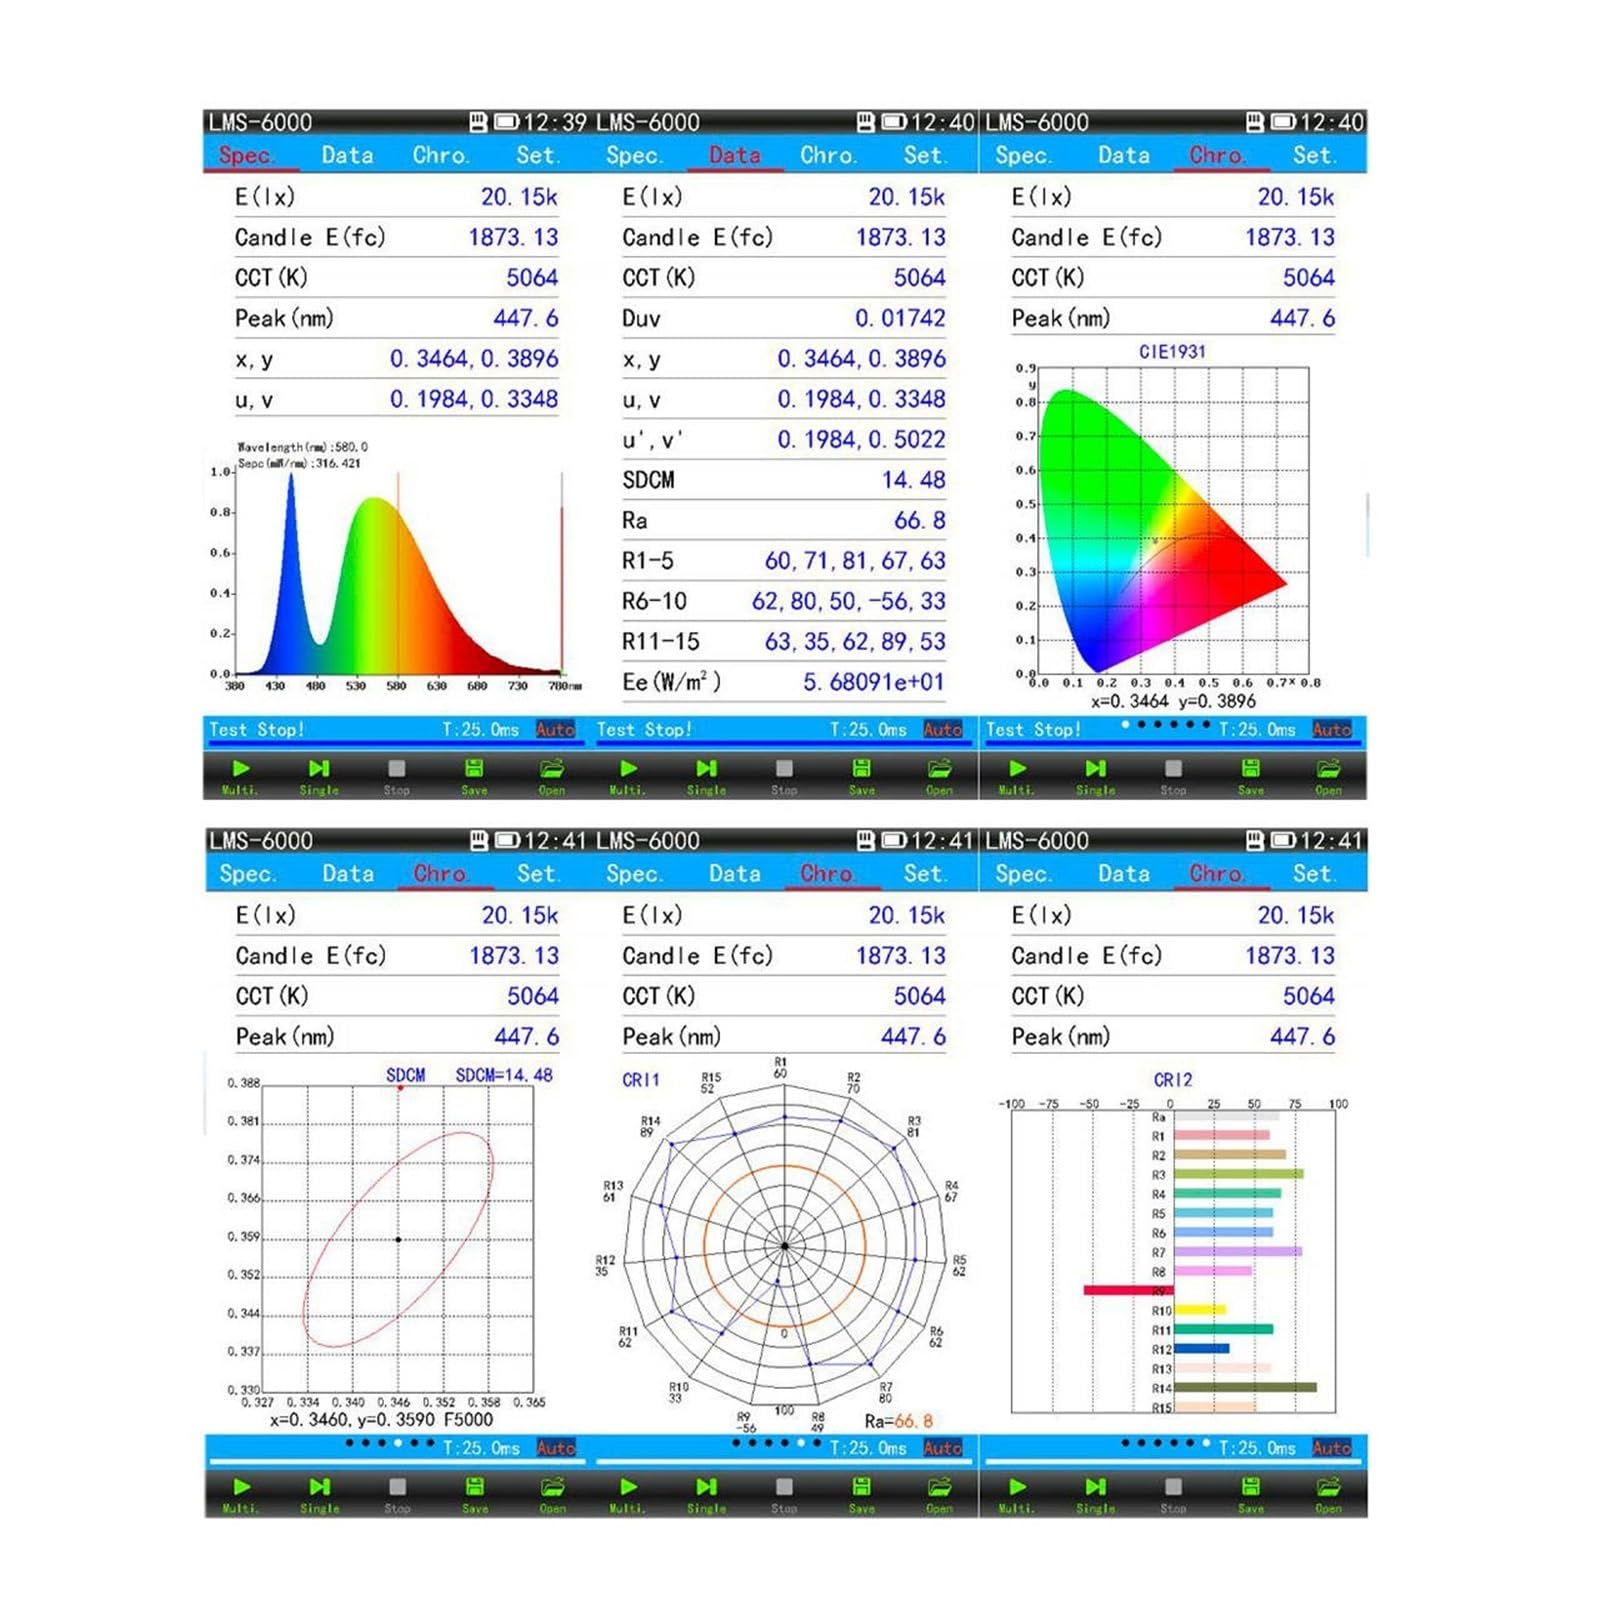Select Chro. tab on the Duv data list screen
Image resolution: width=1600 pixels, height=1600 pixels.
click(828, 155)
